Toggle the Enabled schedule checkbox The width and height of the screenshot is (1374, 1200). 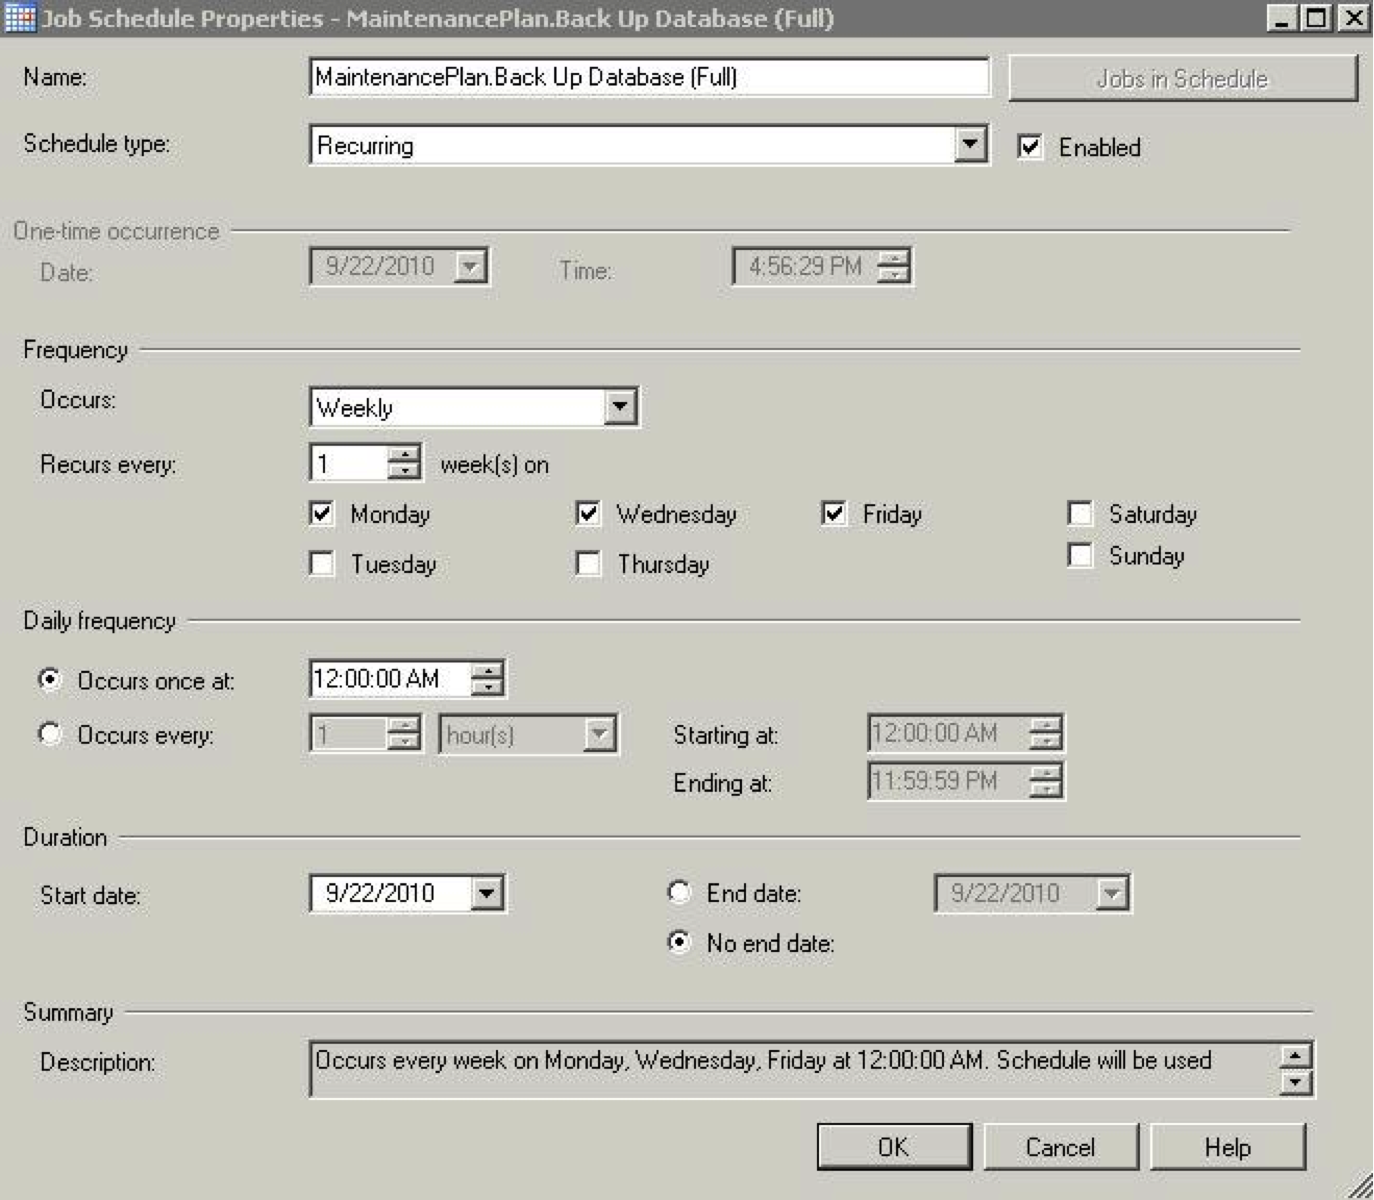click(1030, 147)
